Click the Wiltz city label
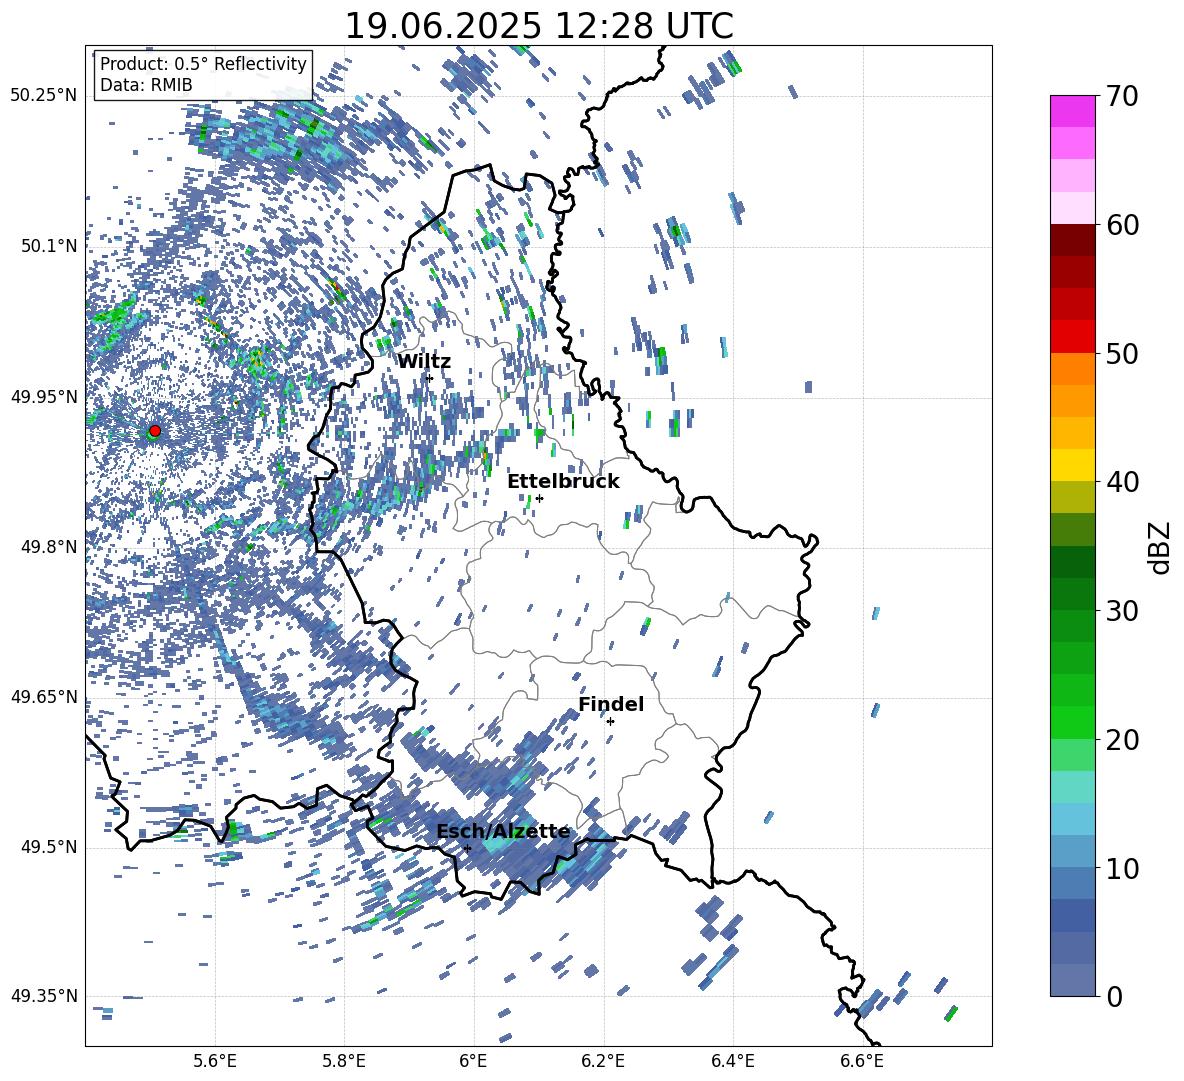The width and height of the screenshot is (1184, 1081). click(x=424, y=362)
